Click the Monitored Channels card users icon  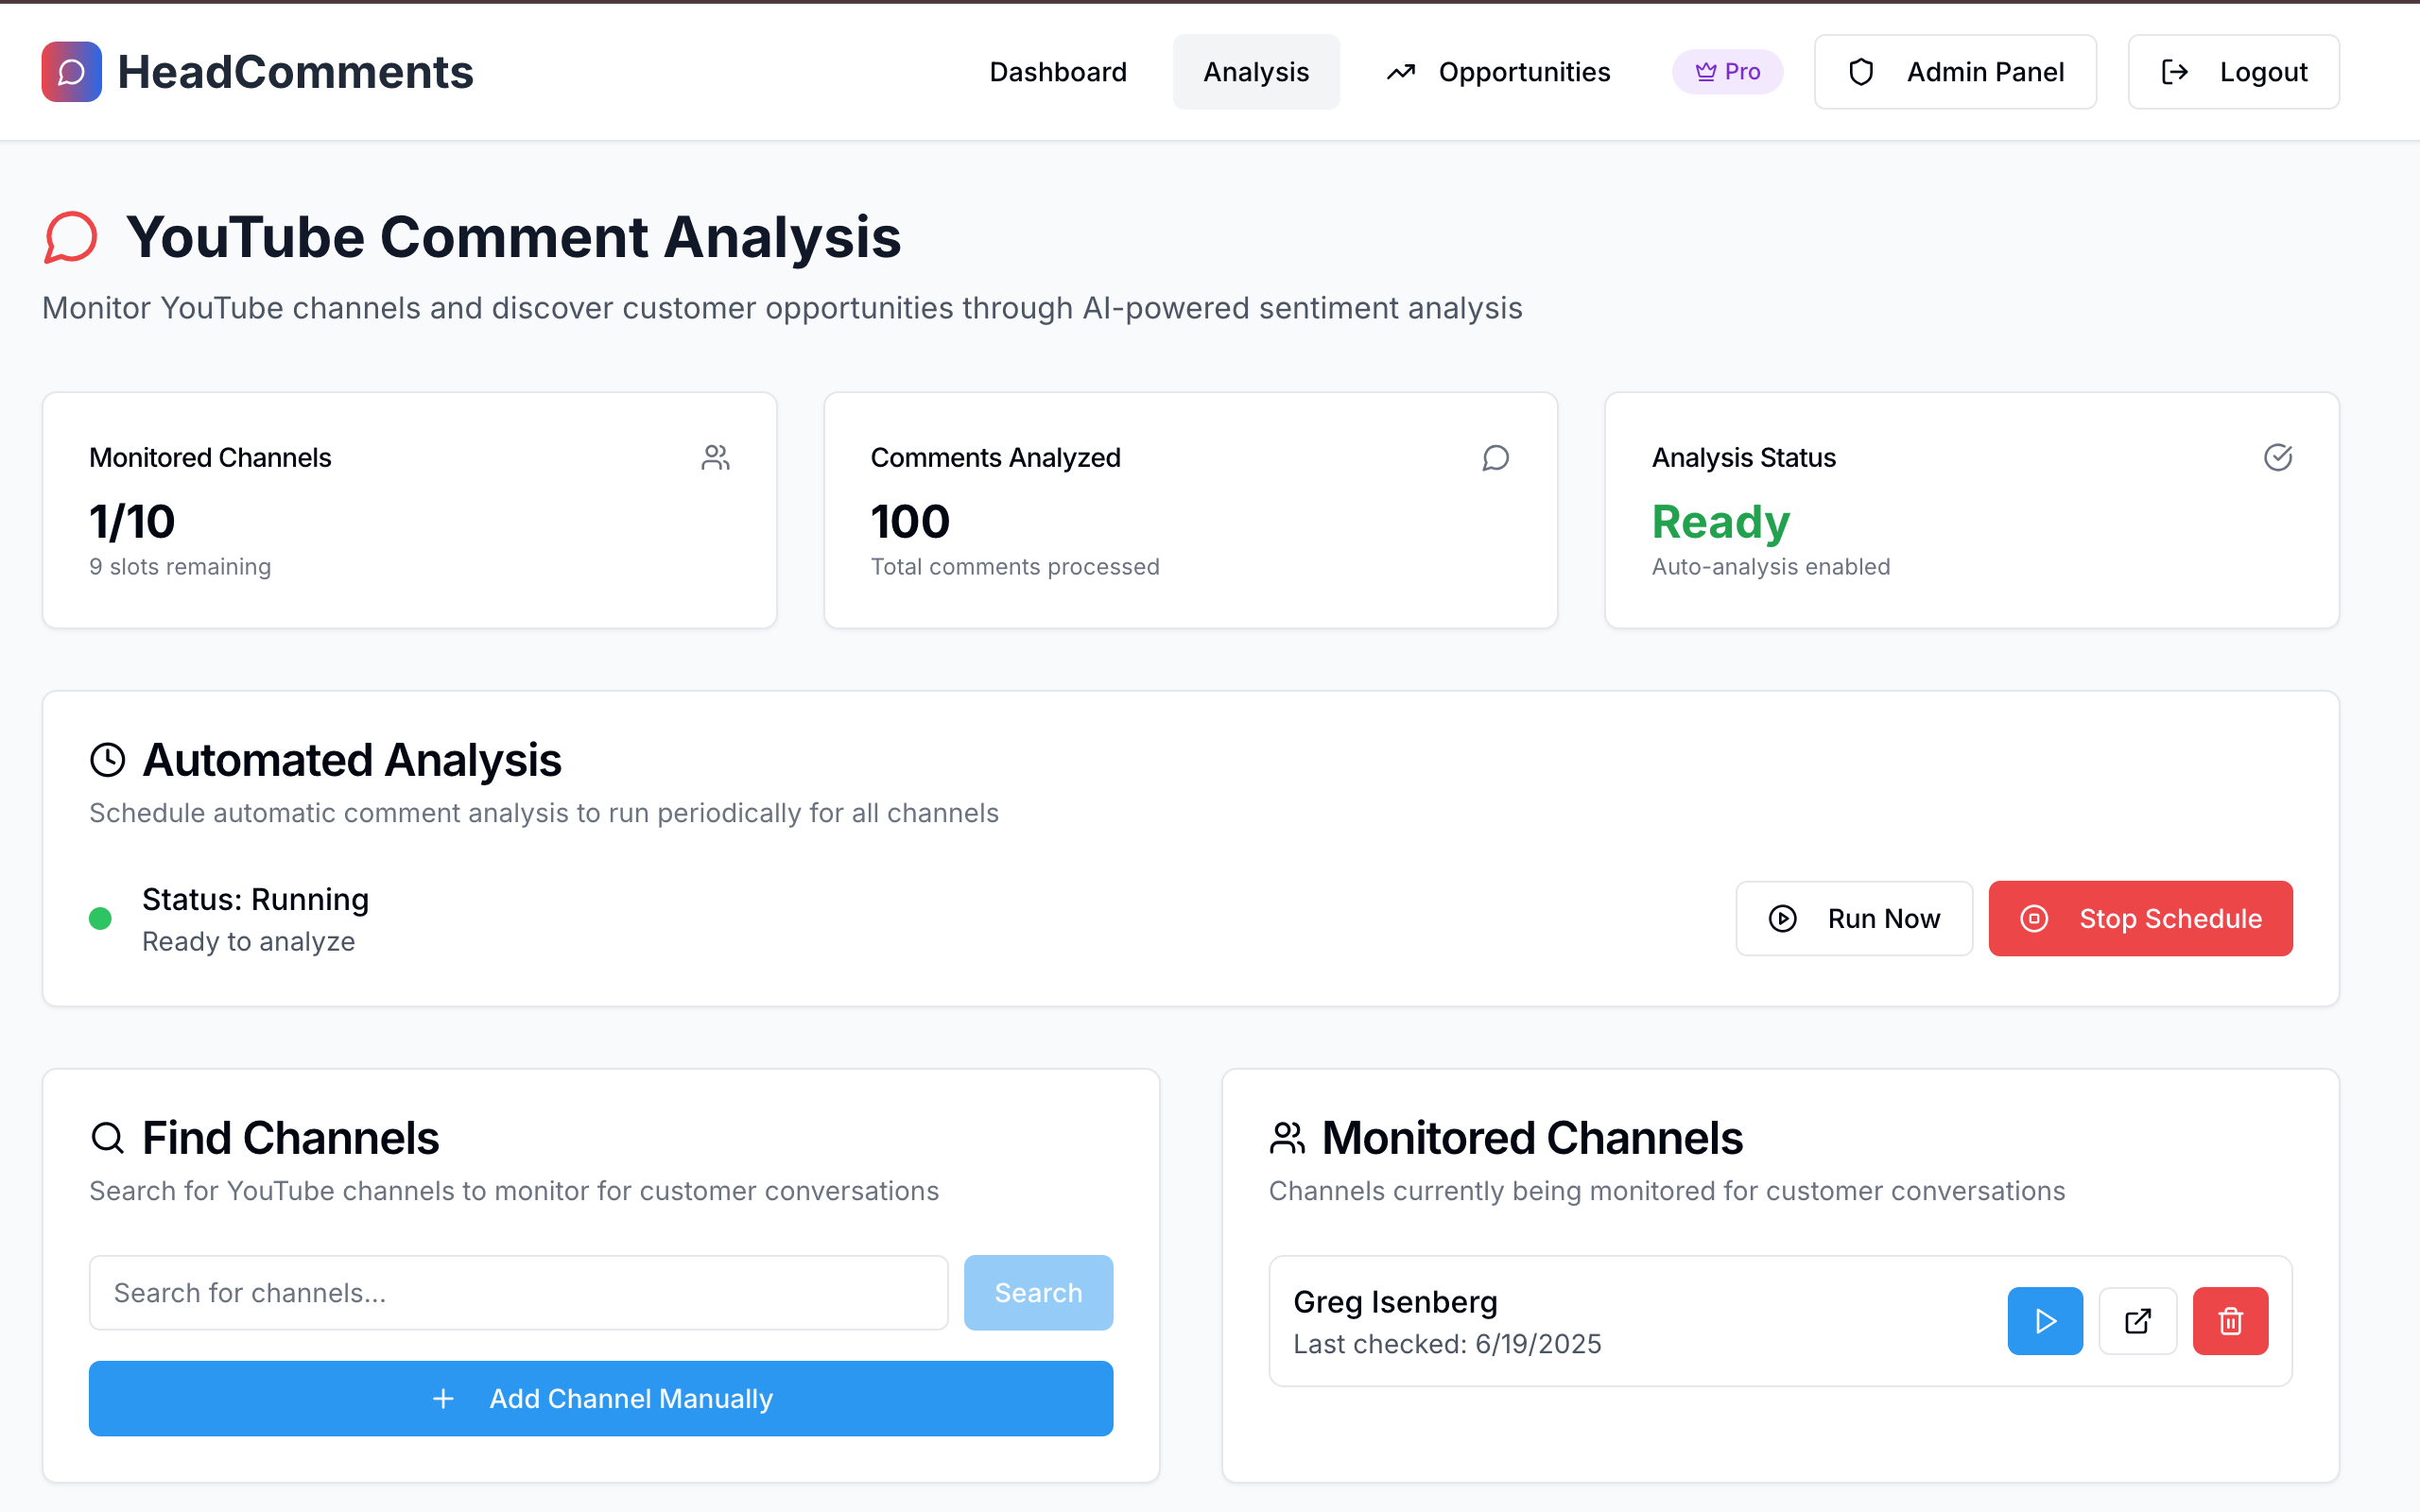pyautogui.click(x=715, y=457)
